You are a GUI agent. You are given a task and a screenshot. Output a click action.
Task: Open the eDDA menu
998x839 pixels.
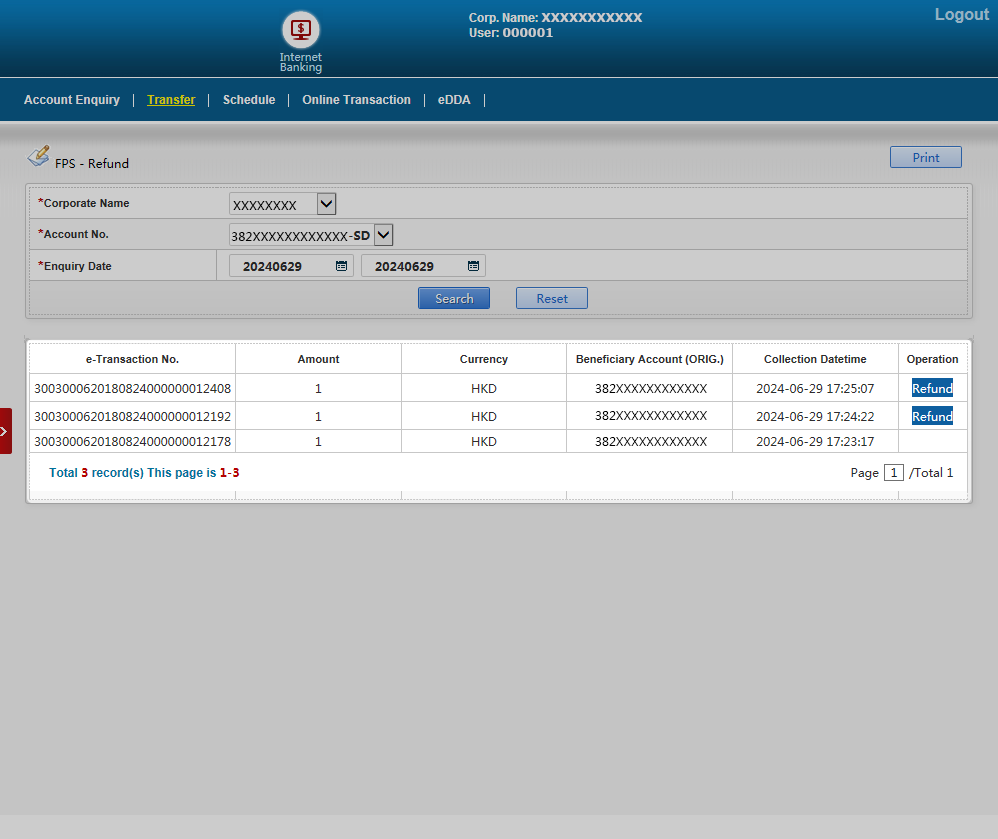click(x=454, y=100)
